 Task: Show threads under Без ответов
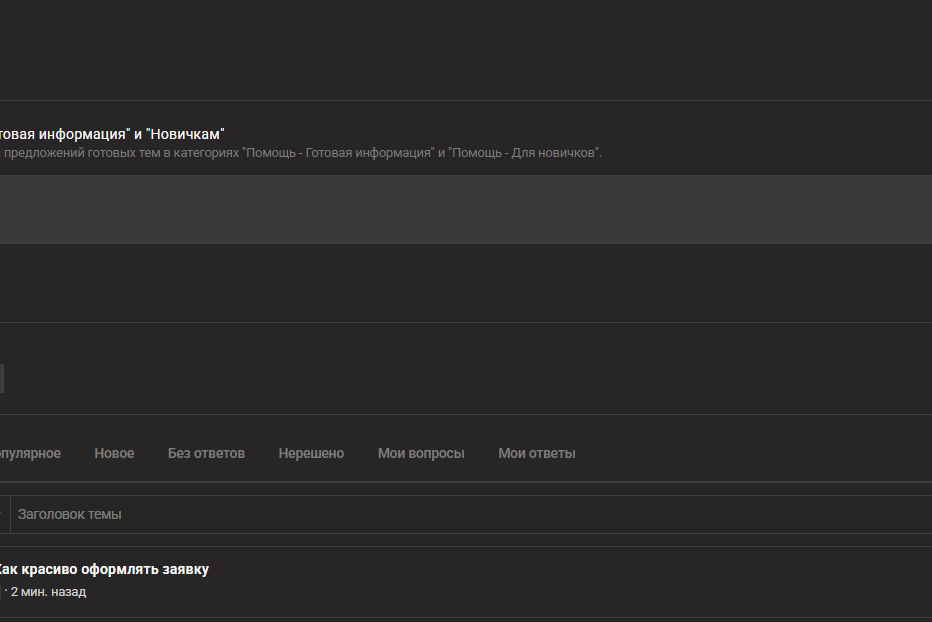coord(206,453)
